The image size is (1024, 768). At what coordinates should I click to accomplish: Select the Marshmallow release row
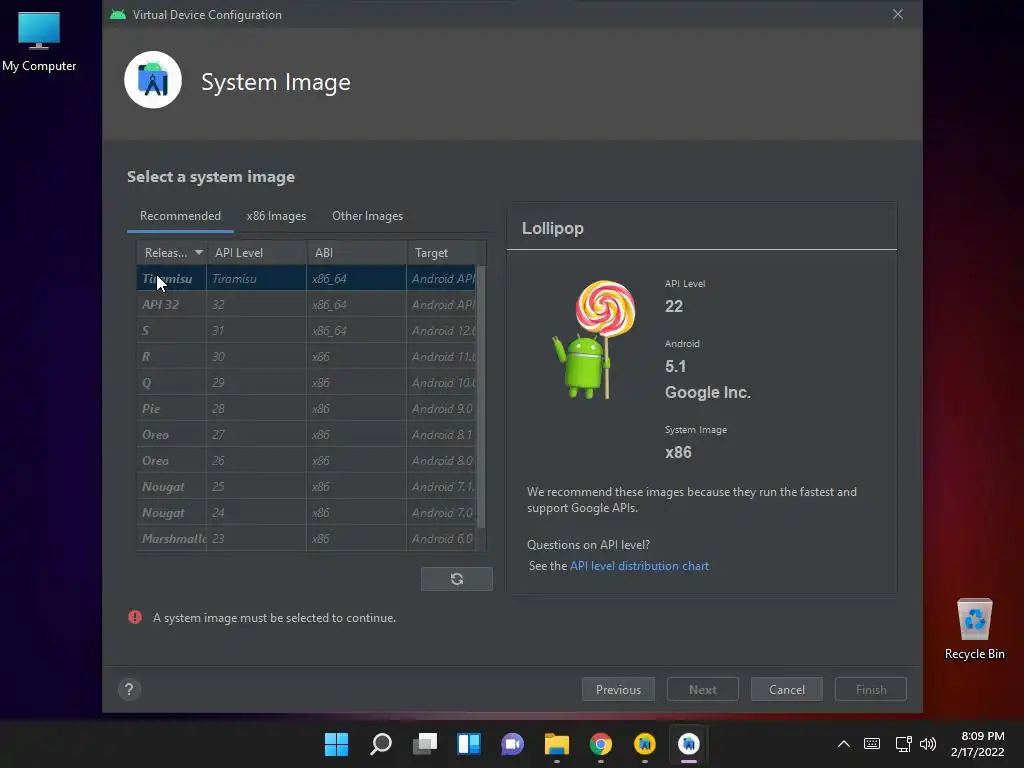click(x=306, y=539)
